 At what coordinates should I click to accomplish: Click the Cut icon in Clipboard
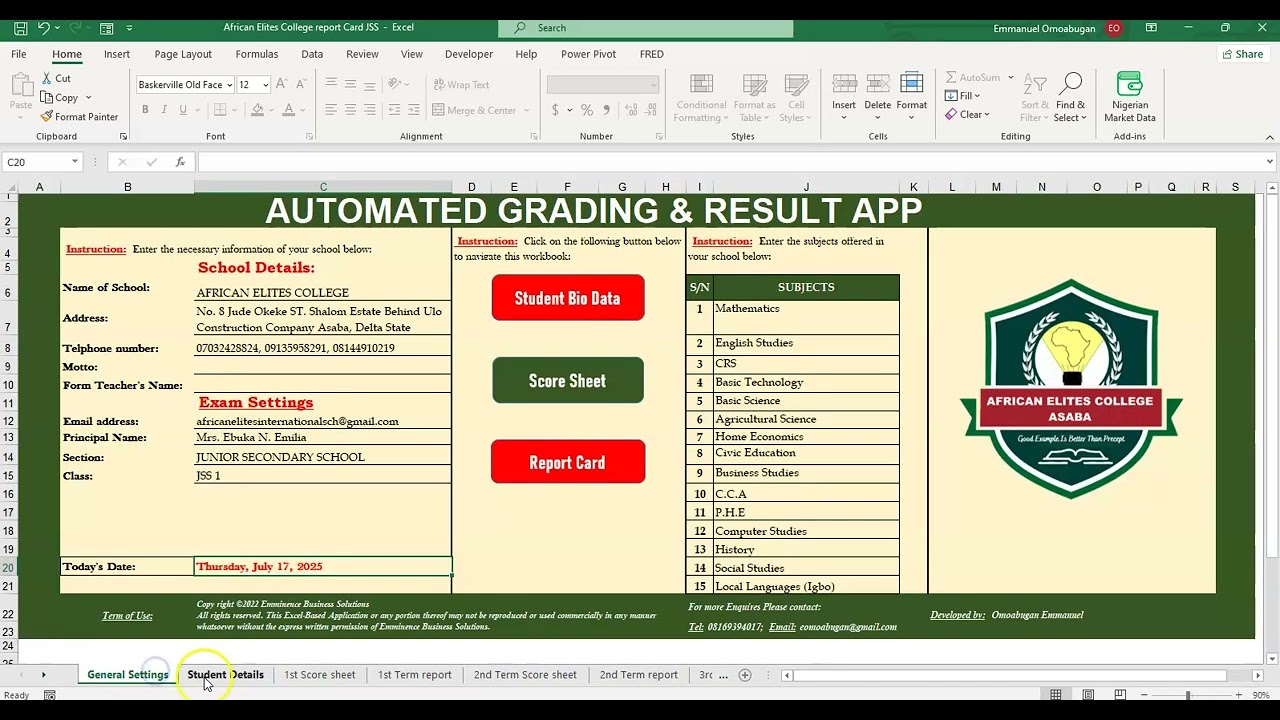[46, 78]
